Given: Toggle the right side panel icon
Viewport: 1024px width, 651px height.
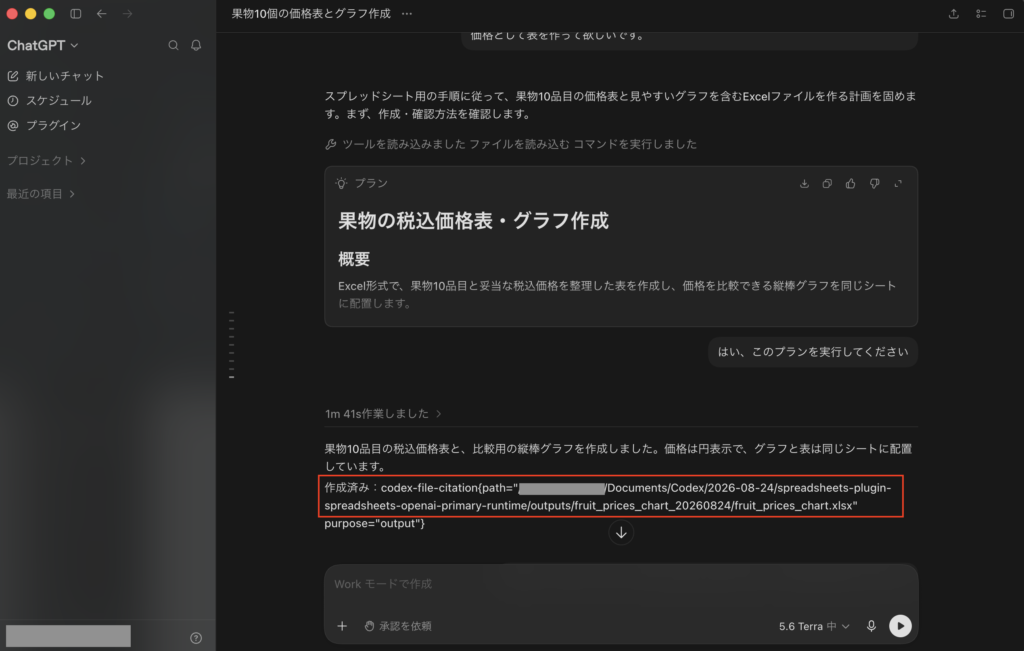Looking at the screenshot, I should click(x=1008, y=13).
